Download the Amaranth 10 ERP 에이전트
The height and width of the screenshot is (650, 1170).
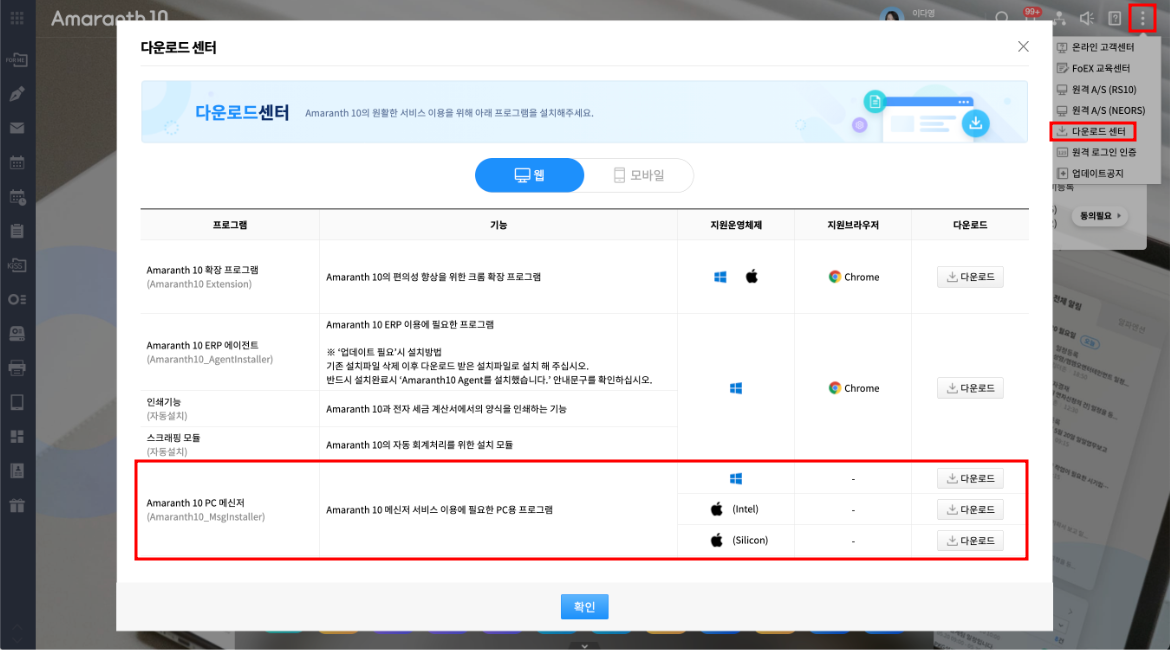pyautogui.click(x=970, y=388)
